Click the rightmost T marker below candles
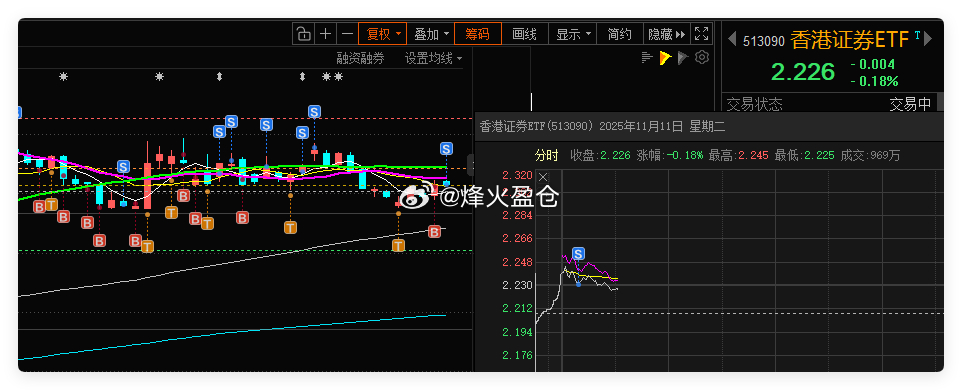 click(399, 246)
